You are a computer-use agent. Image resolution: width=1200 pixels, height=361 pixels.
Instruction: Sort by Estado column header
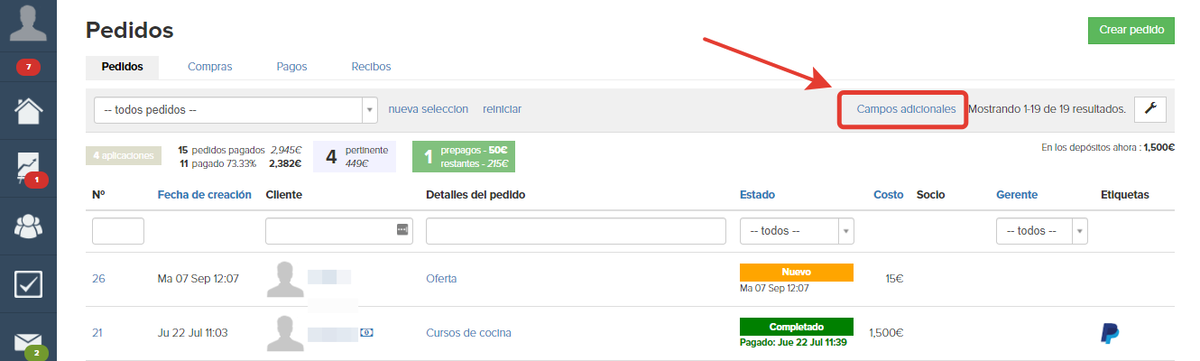757,194
